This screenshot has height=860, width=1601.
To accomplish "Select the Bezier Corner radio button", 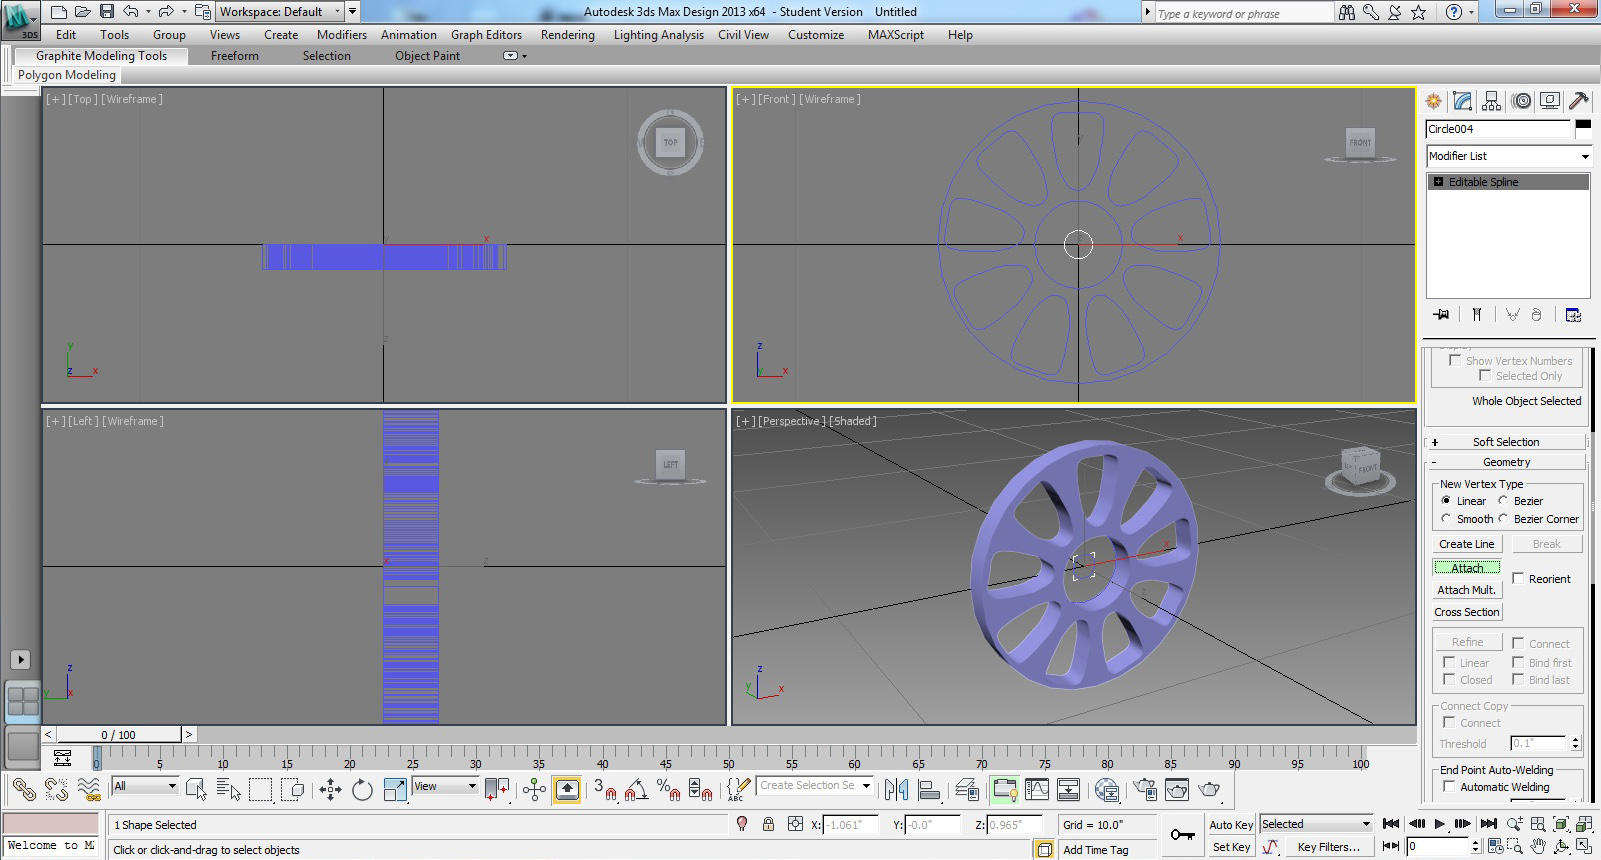I will [x=1502, y=518].
